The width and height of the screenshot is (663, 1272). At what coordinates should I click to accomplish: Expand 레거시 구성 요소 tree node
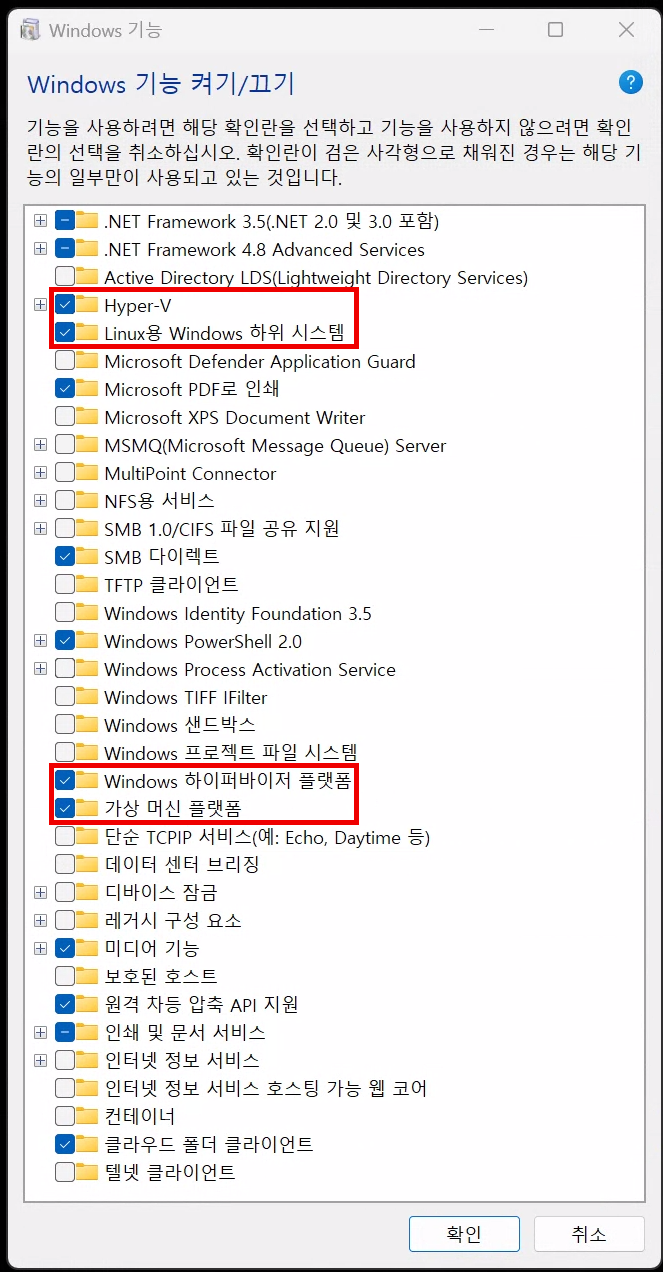40,919
